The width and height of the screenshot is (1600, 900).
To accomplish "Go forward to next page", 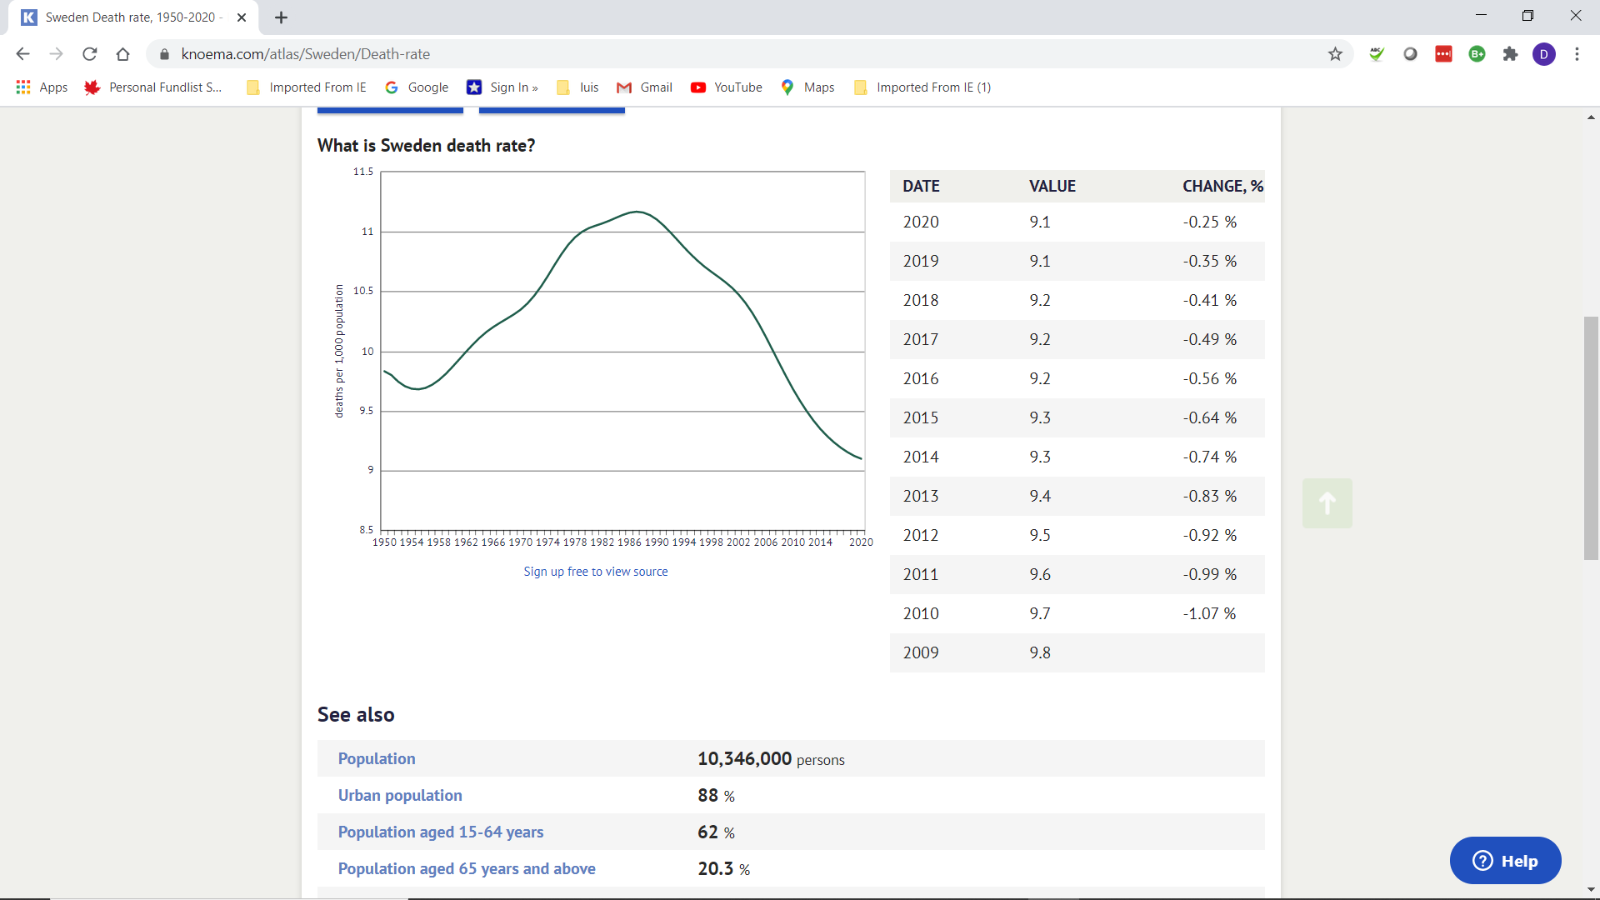I will pos(56,54).
